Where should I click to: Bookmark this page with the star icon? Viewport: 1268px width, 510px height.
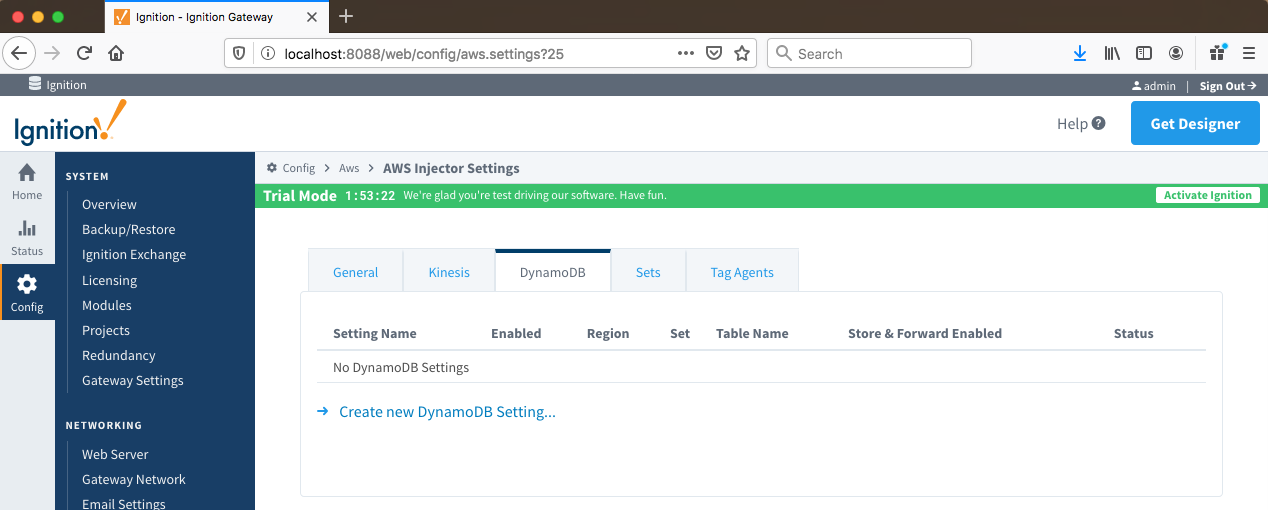742,54
